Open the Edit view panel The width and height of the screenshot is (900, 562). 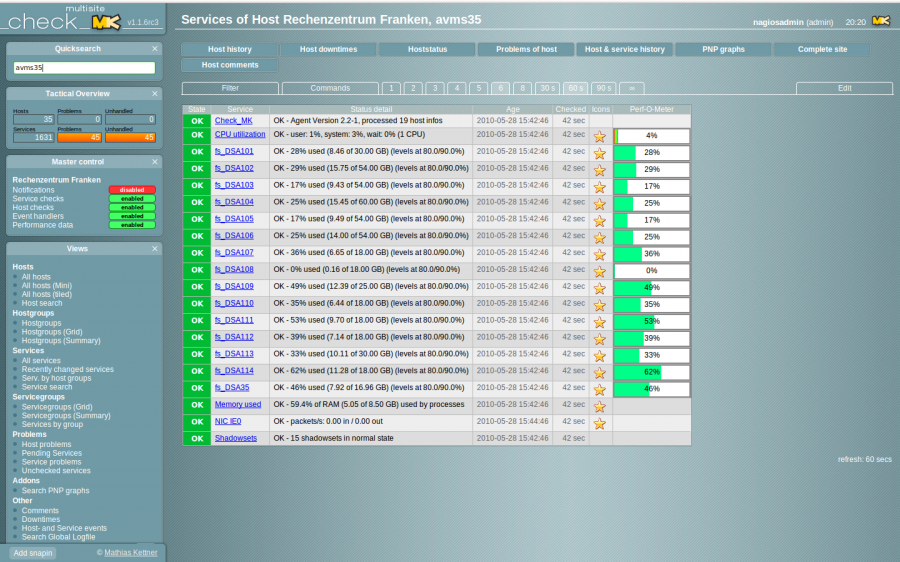[844, 88]
